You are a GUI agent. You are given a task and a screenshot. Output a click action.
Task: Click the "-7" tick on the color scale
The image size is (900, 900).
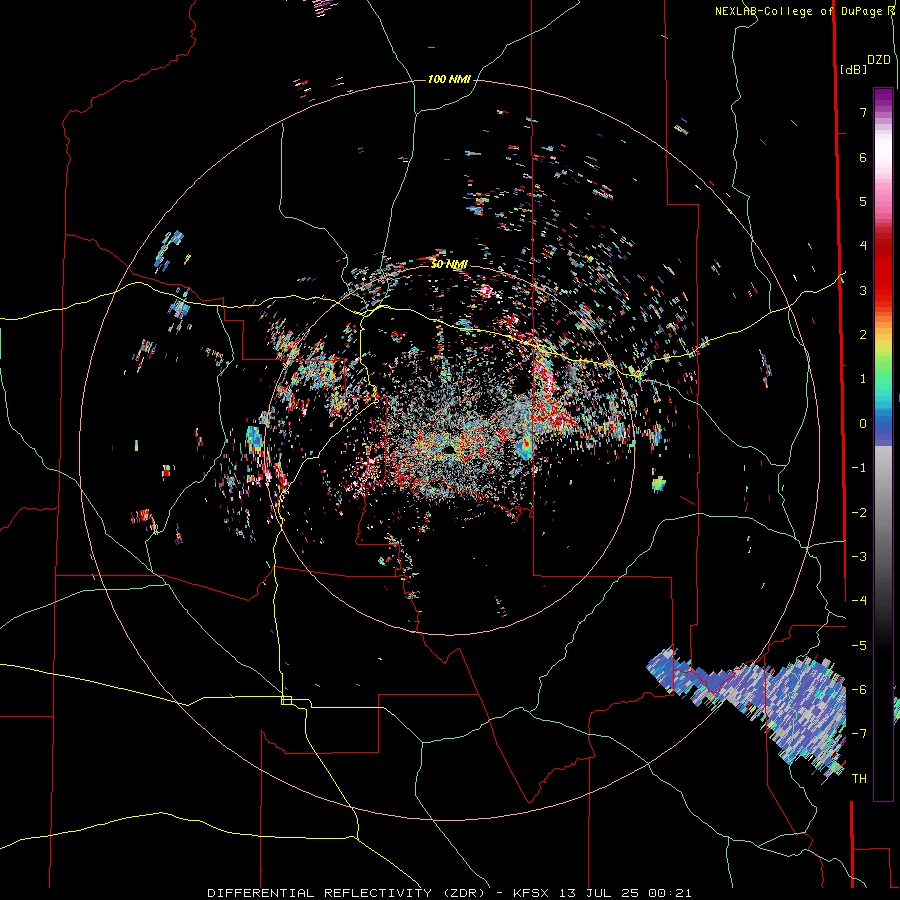point(859,734)
